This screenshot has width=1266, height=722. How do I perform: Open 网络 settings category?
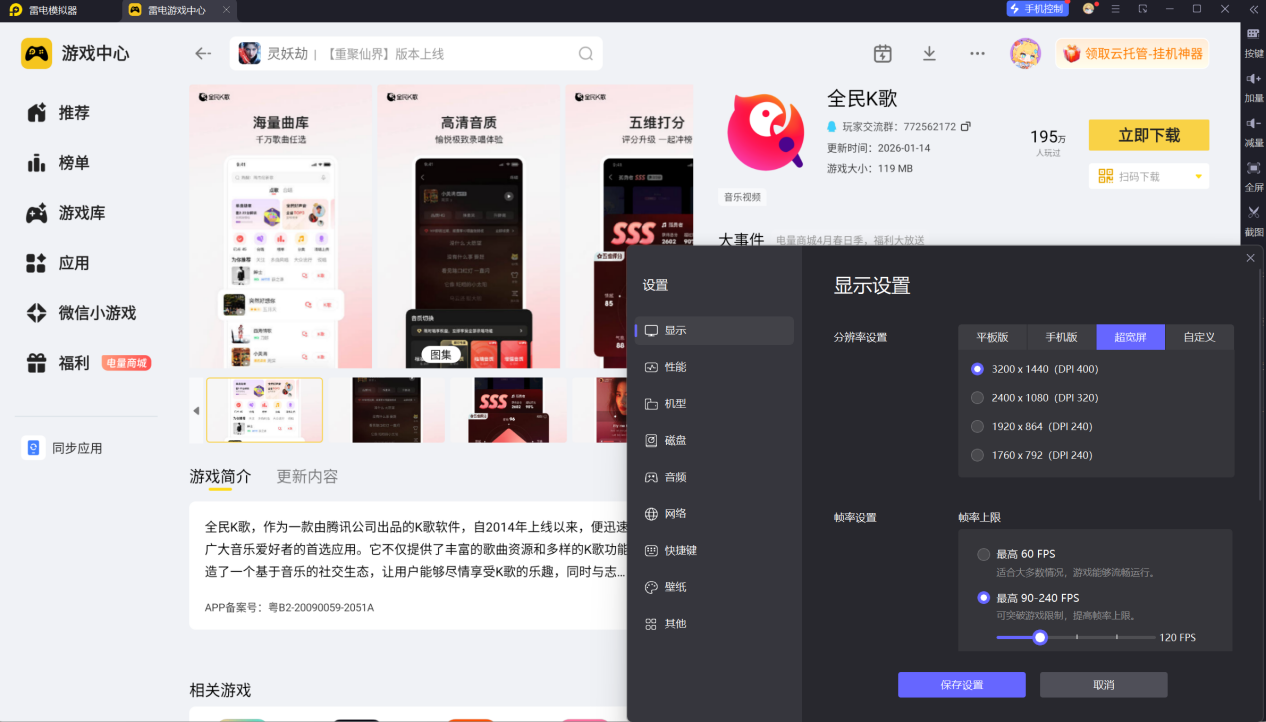click(x=714, y=514)
